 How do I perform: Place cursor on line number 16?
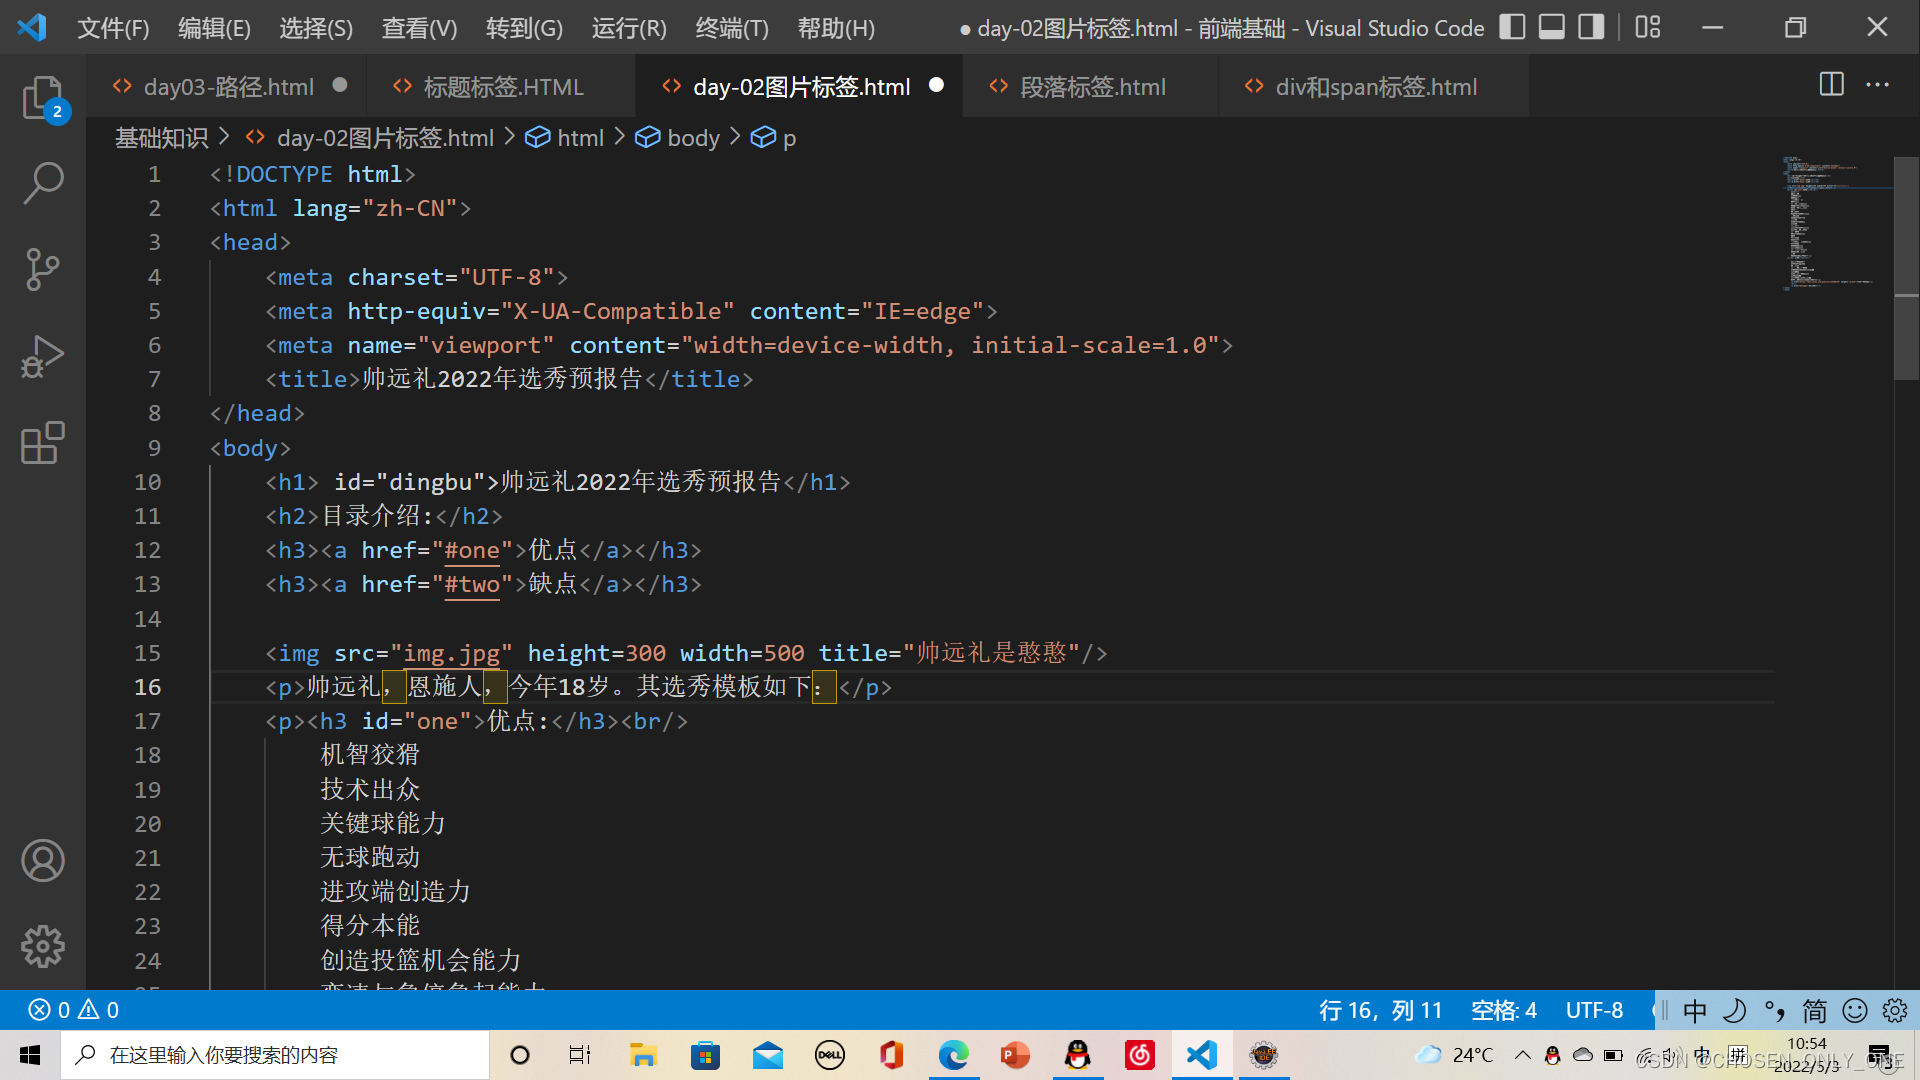(x=147, y=687)
